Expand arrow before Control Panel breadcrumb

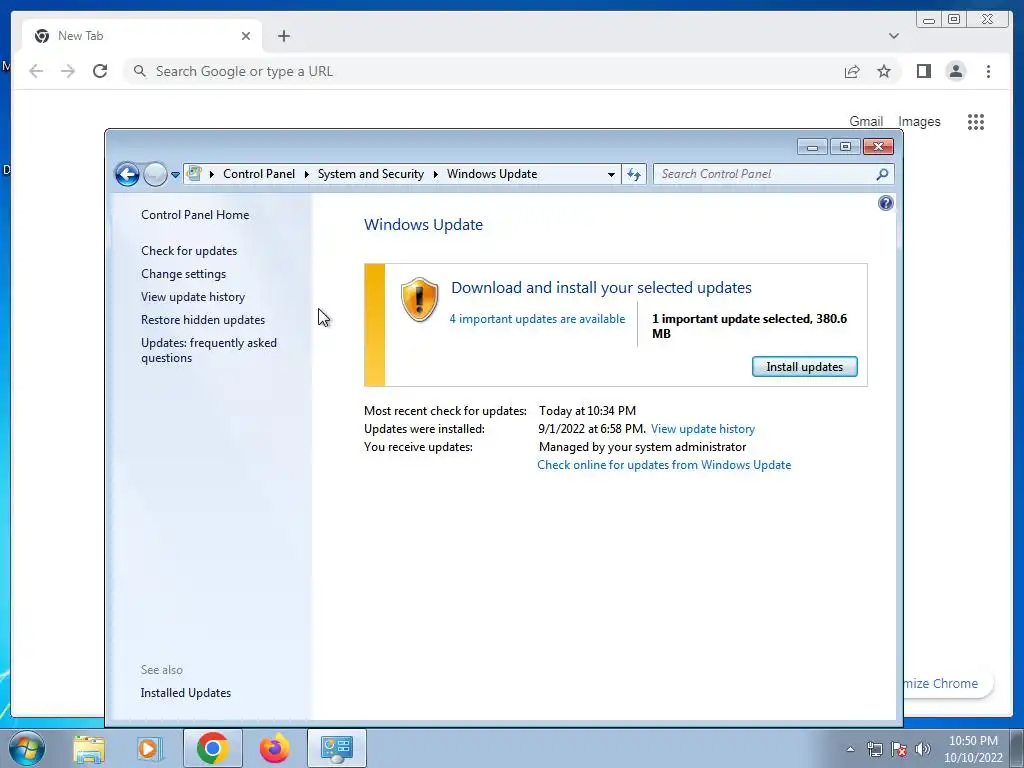(x=212, y=174)
